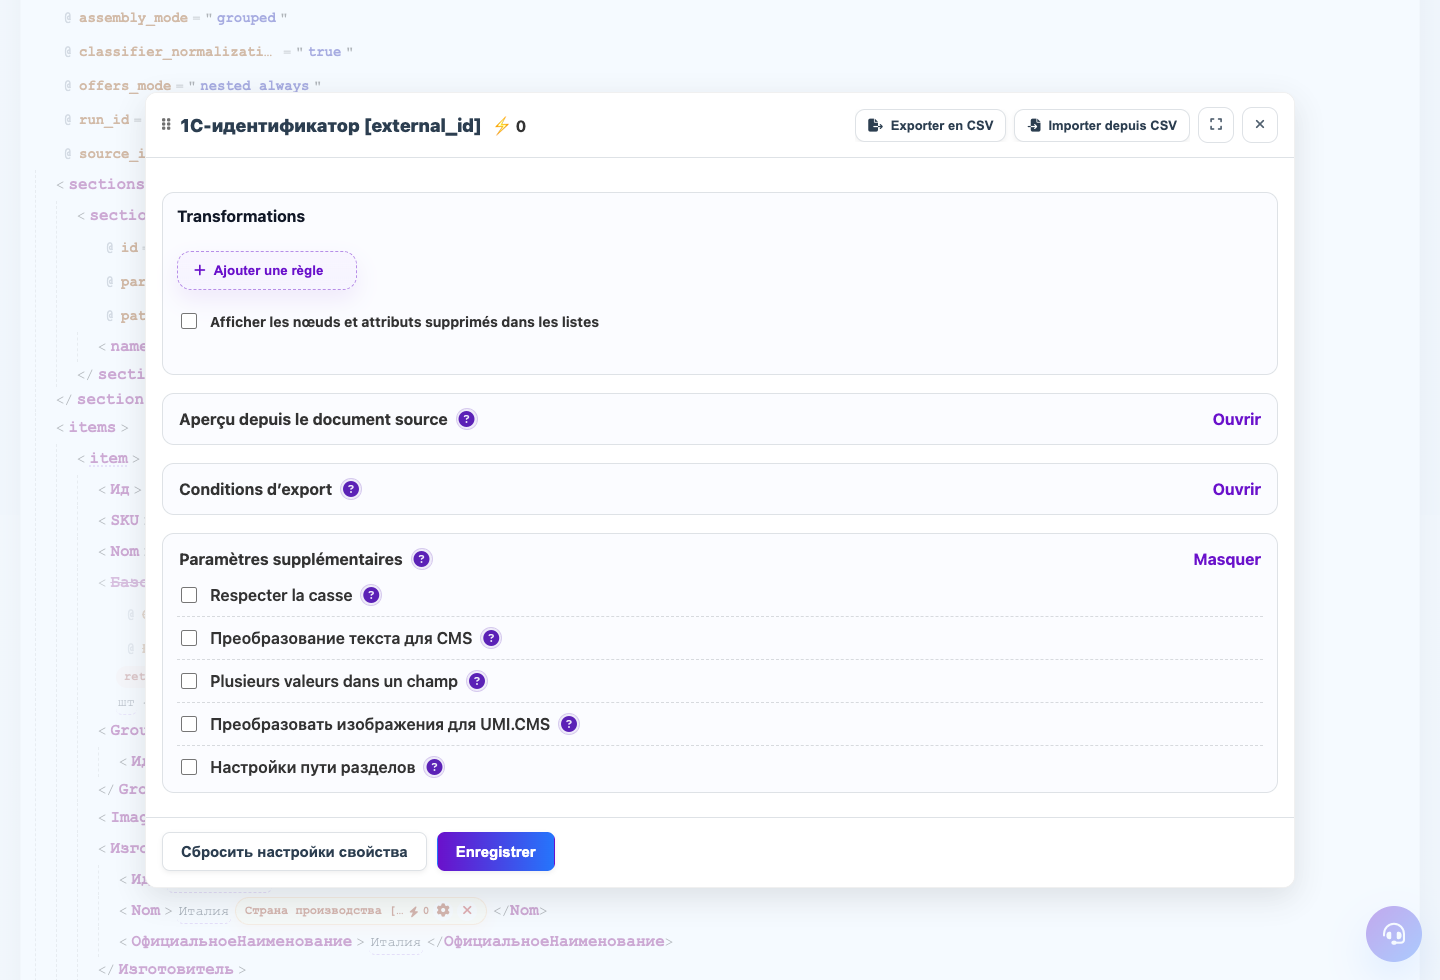This screenshot has width=1440, height=980.
Task: Open help icon next to Aperçu depuis le document source
Action: (467, 419)
